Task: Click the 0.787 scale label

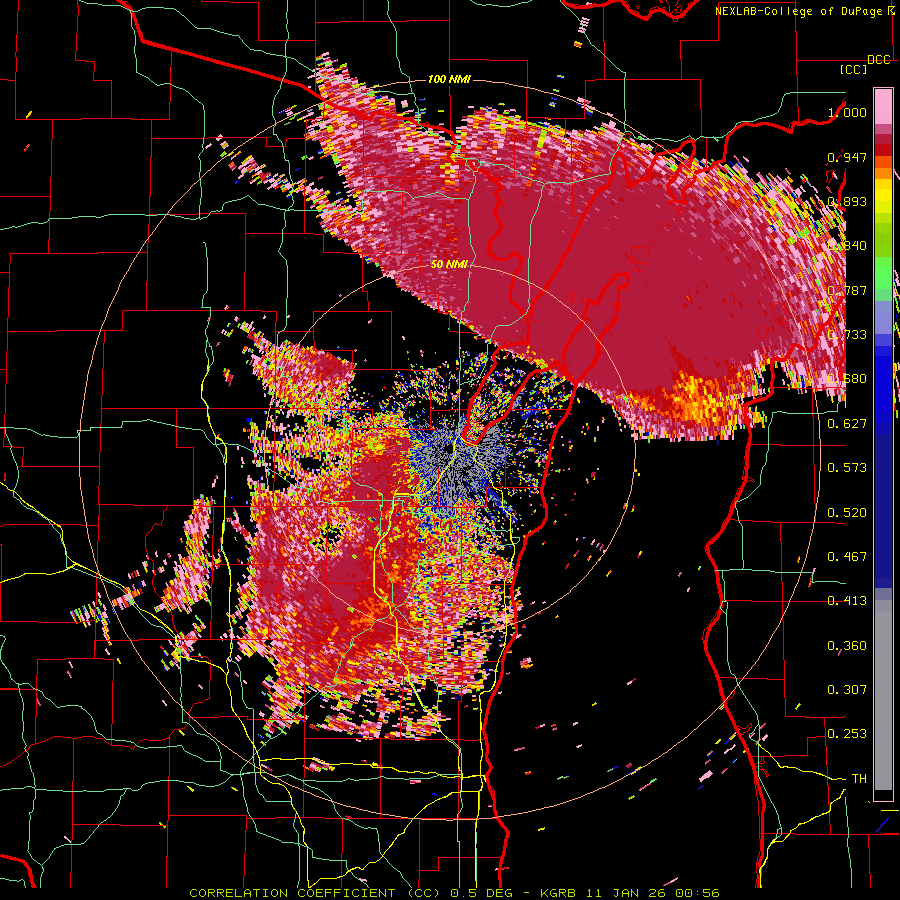Action: (x=847, y=290)
